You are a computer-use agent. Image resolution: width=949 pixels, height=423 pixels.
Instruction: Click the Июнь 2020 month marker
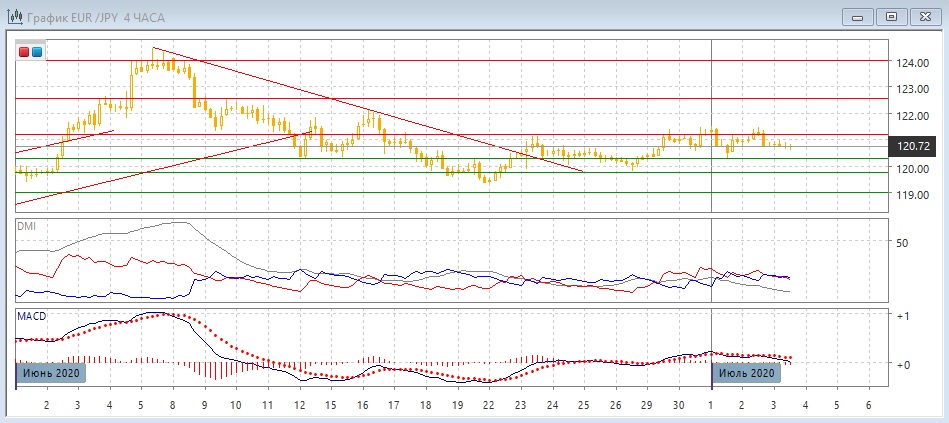tap(50, 373)
